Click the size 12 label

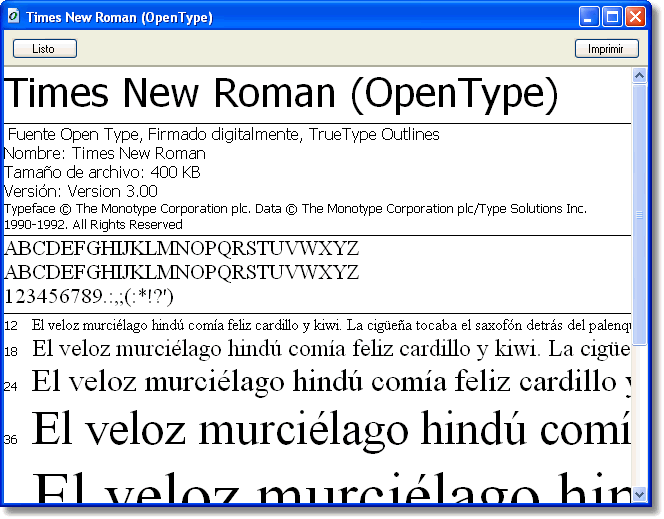tap(11, 326)
